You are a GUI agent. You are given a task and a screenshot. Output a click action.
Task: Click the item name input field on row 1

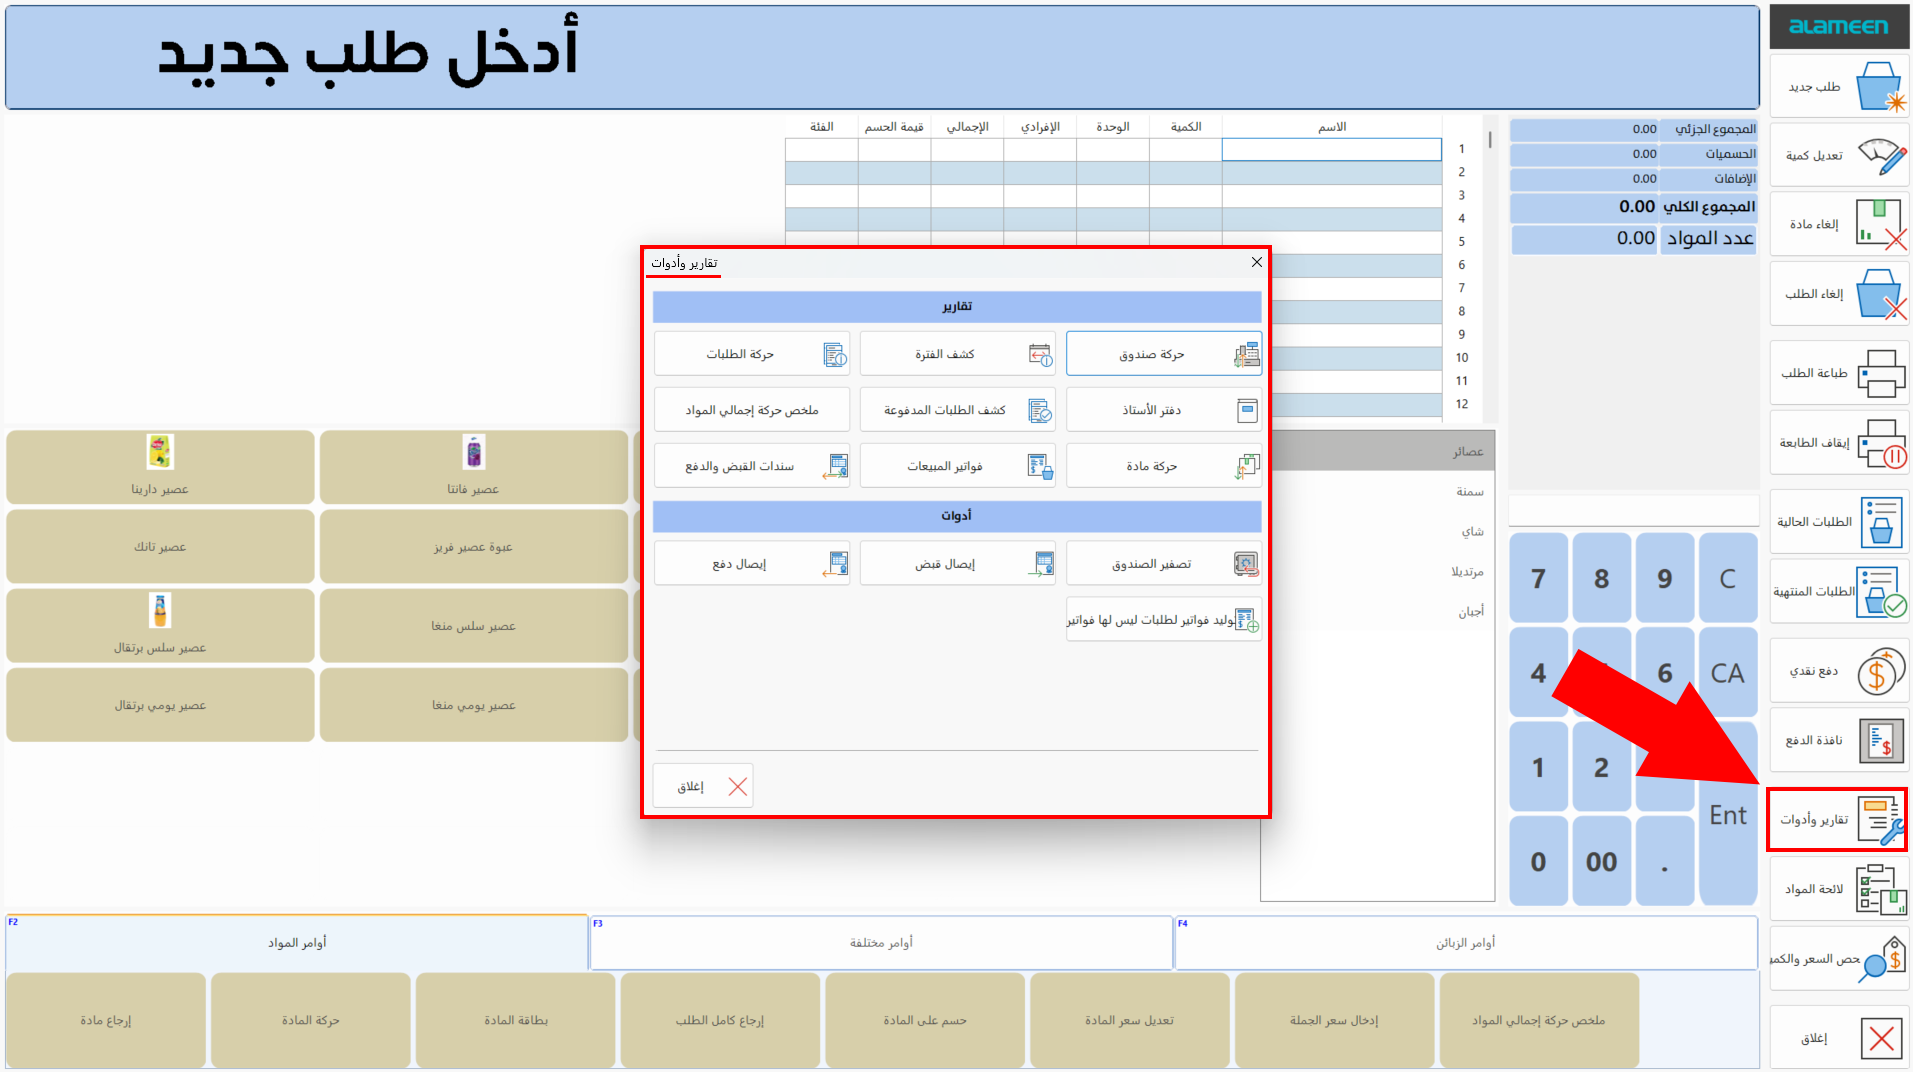[x=1330, y=148]
